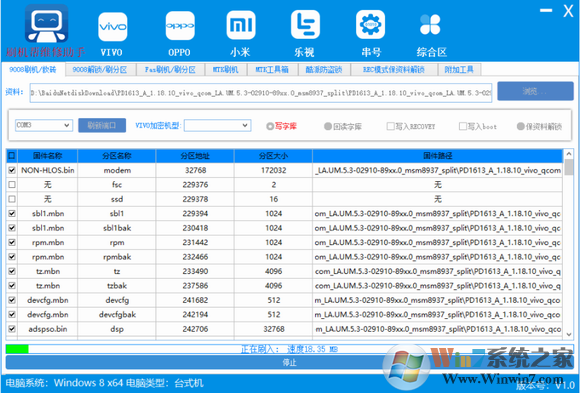Select the 小米 (Xiaomi) icon
This screenshot has height=393, width=580.
point(241,25)
